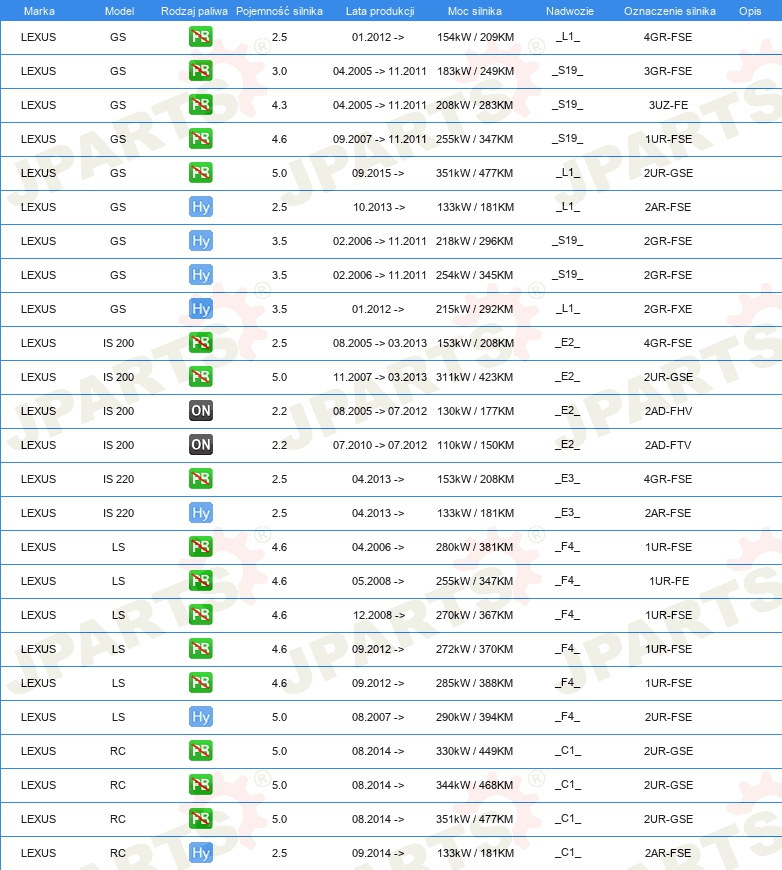Select production dates 09.2007 -> 11.2011
The height and width of the screenshot is (870, 782).
tap(380, 139)
